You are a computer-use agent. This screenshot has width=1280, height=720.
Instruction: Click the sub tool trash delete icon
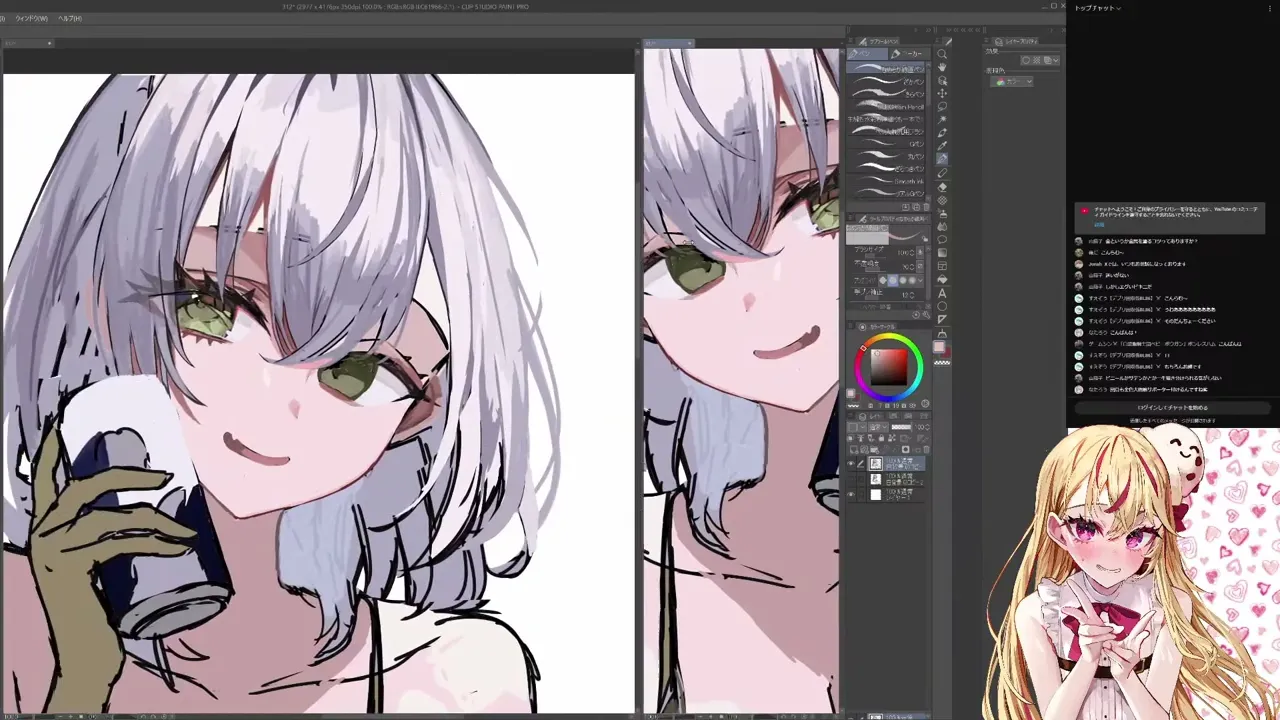pos(926,207)
